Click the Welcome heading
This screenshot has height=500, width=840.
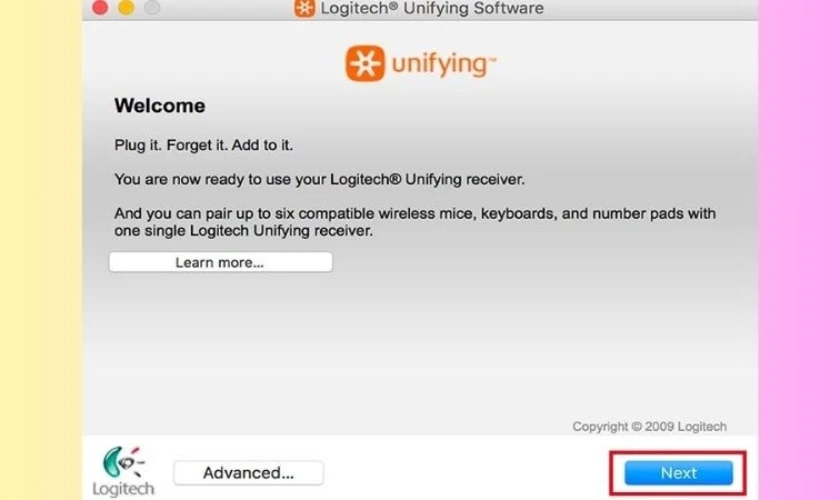(x=160, y=106)
